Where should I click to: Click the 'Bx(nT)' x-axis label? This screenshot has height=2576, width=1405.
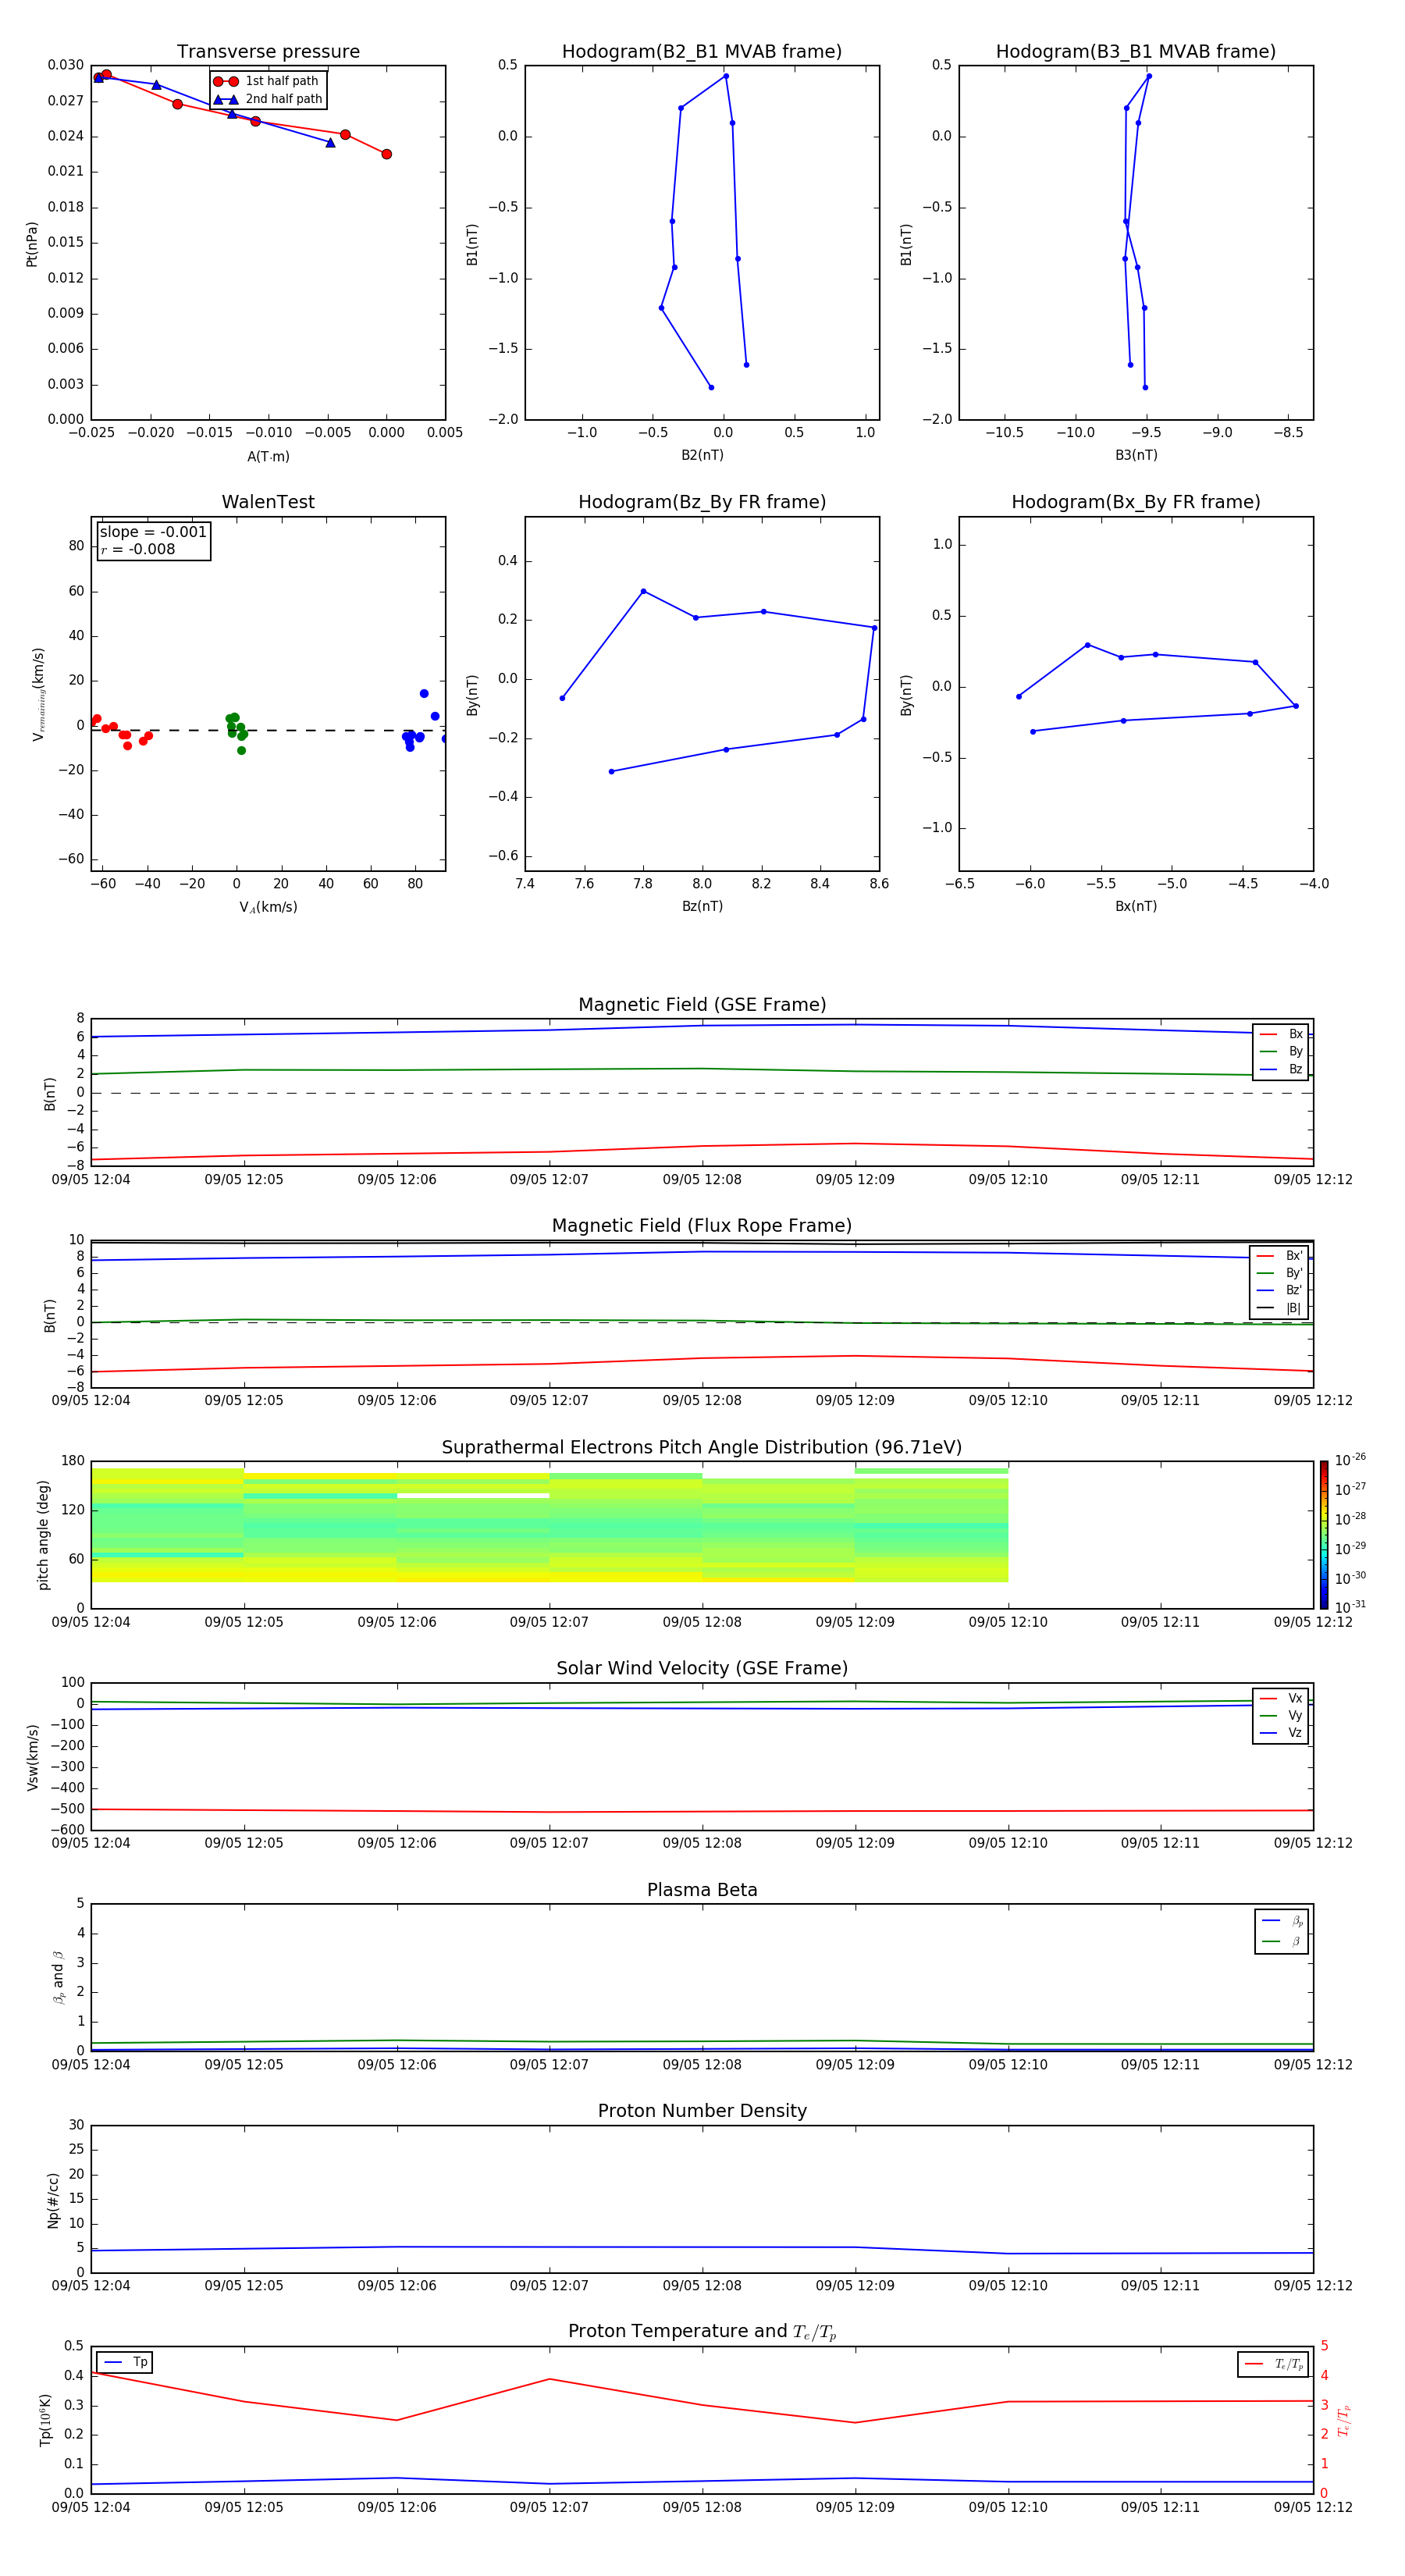[1136, 906]
